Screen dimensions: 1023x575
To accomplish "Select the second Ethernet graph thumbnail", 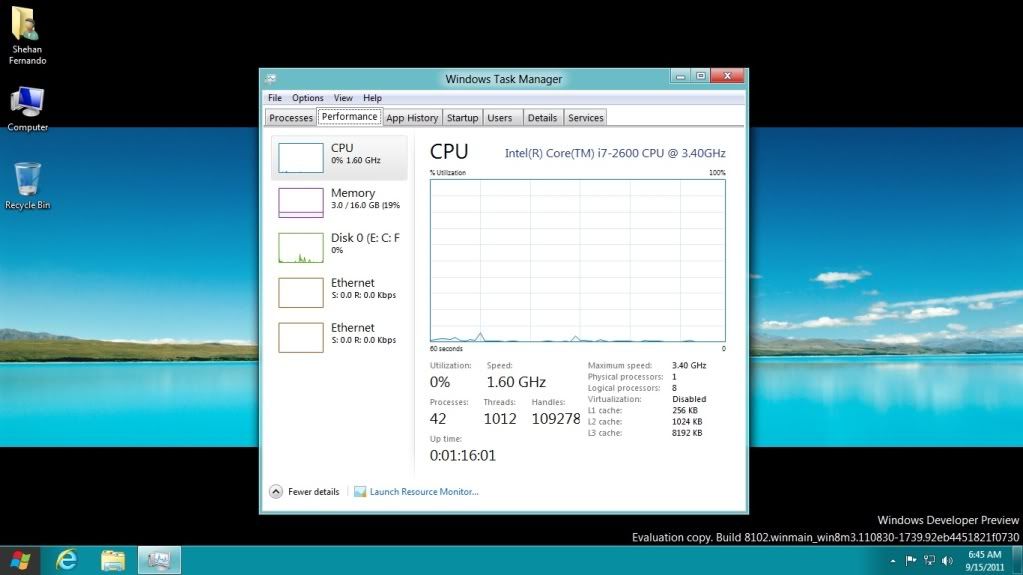I will pos(301,337).
